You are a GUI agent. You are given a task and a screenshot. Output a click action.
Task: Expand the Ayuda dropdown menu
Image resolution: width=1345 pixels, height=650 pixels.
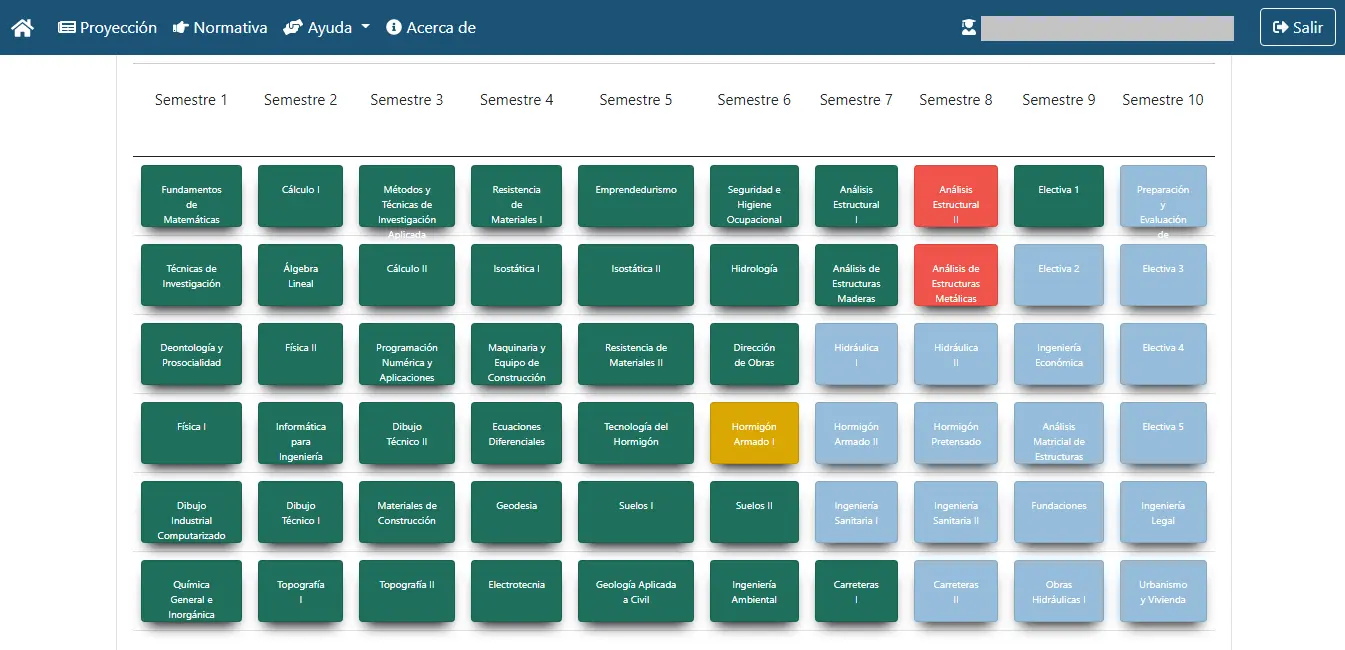327,28
